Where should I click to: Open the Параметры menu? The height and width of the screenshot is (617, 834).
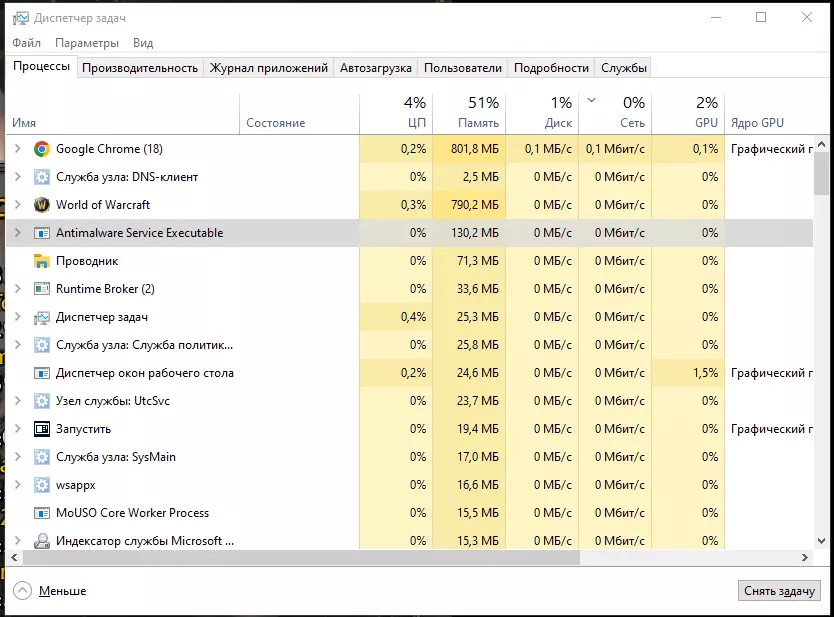pos(87,43)
